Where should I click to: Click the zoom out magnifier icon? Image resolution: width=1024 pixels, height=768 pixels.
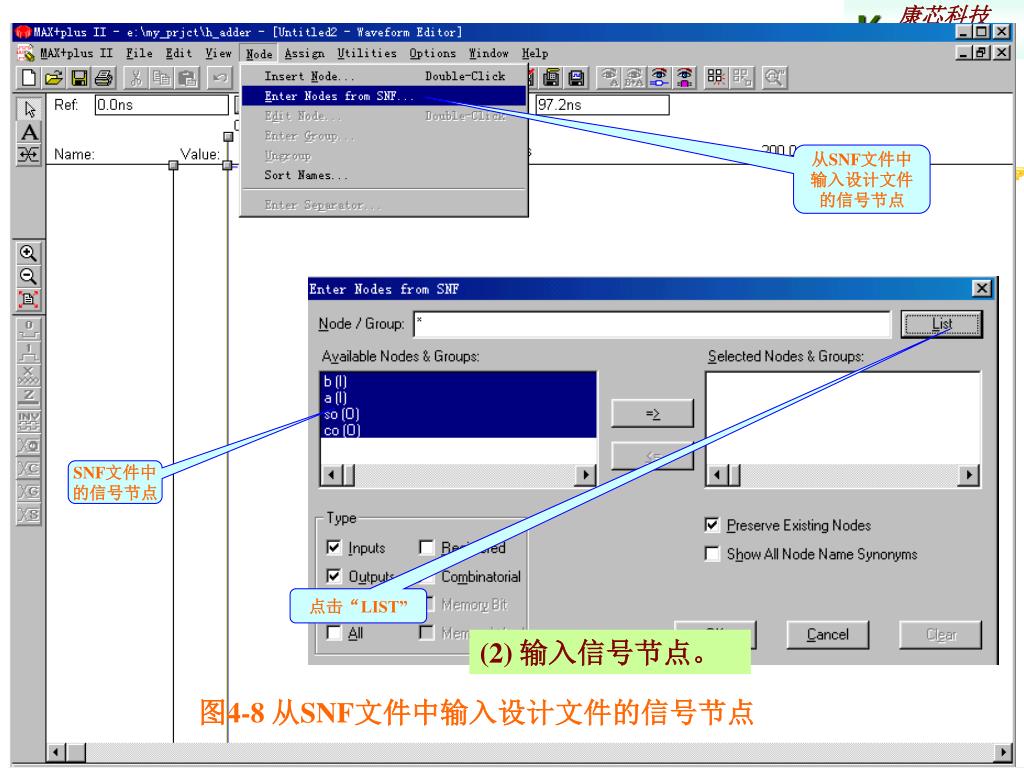28,276
